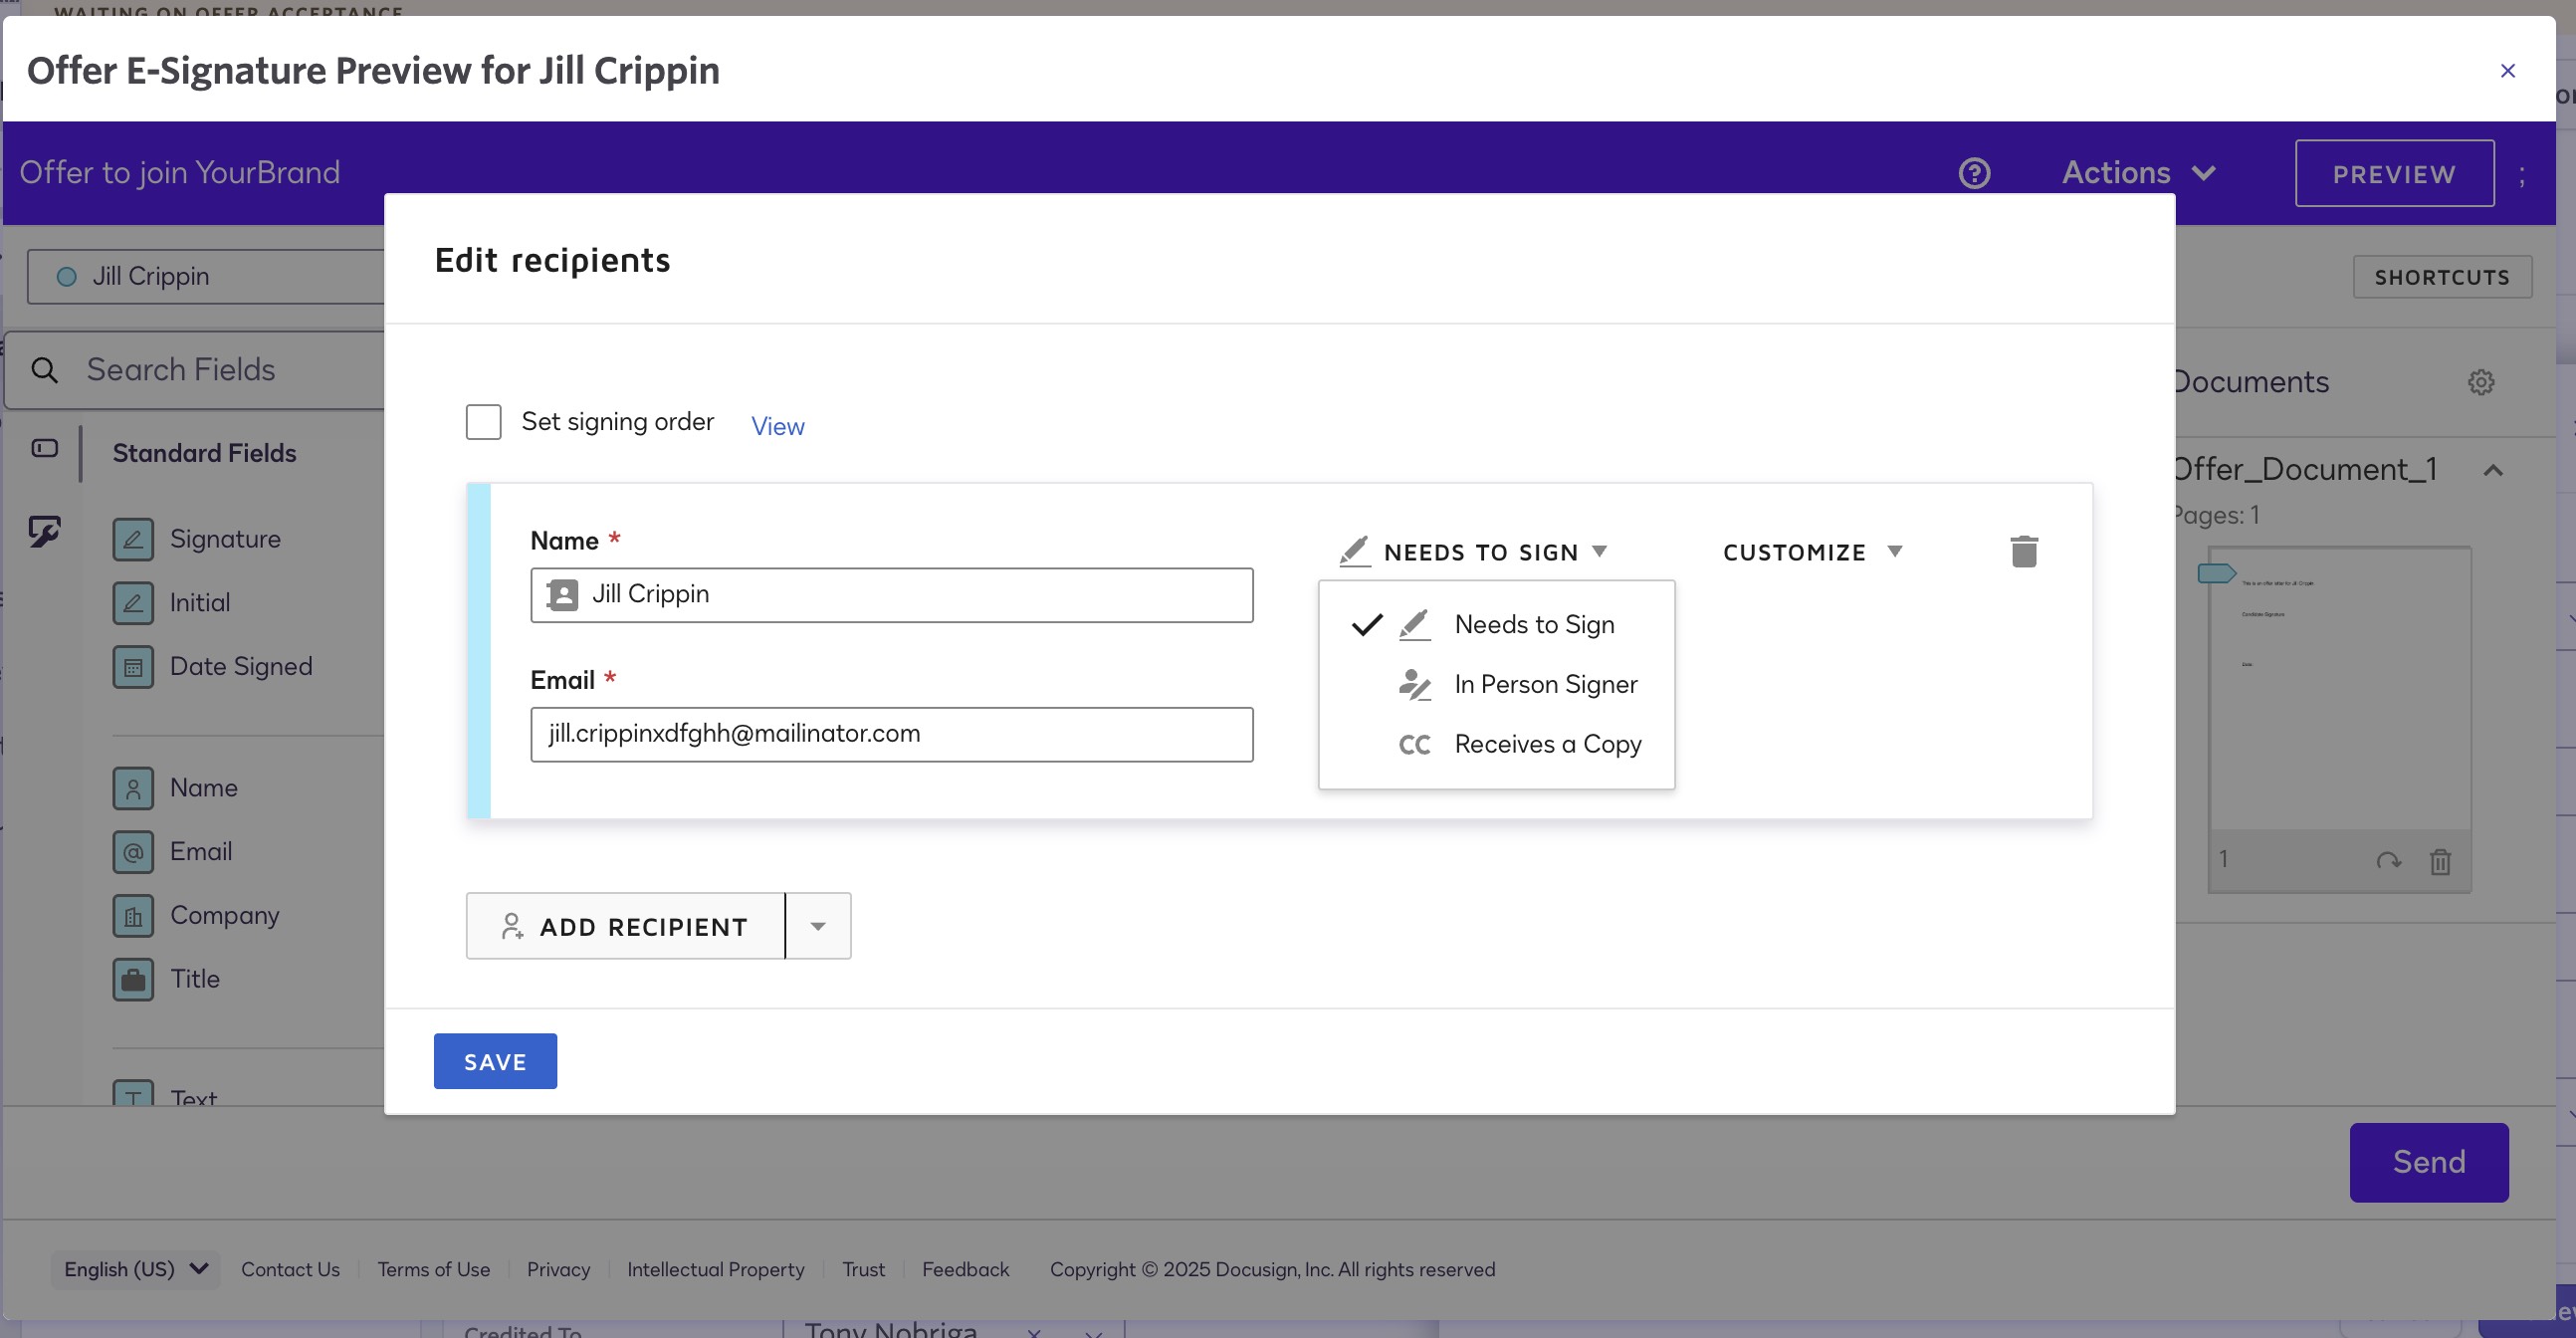This screenshot has width=2576, height=1338.
Task: Click the Email input field
Action: [x=891, y=734]
